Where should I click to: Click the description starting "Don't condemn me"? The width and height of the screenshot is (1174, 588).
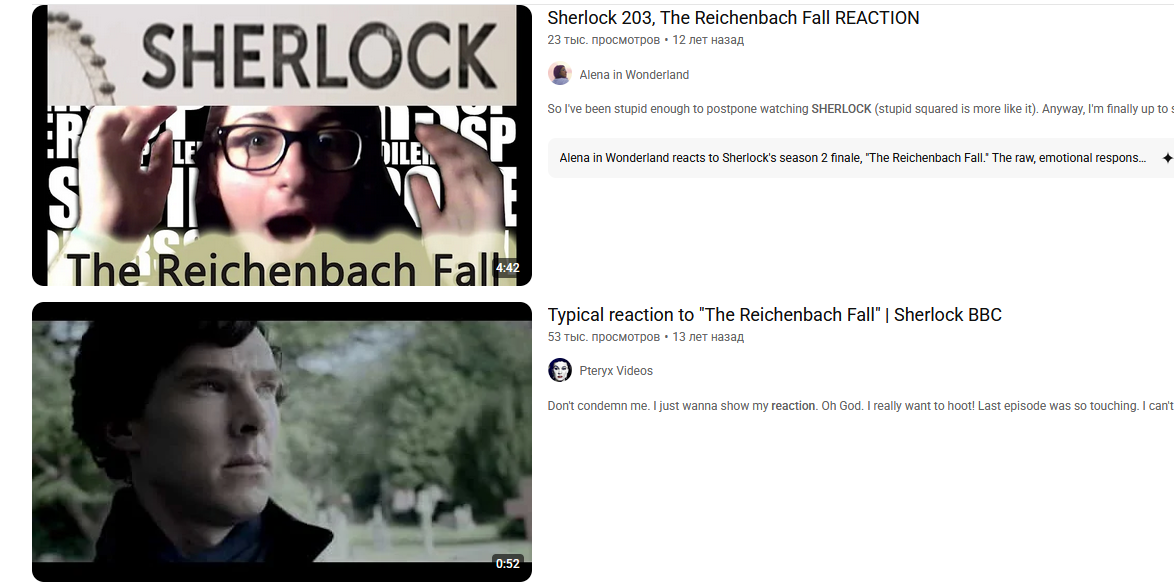860,405
